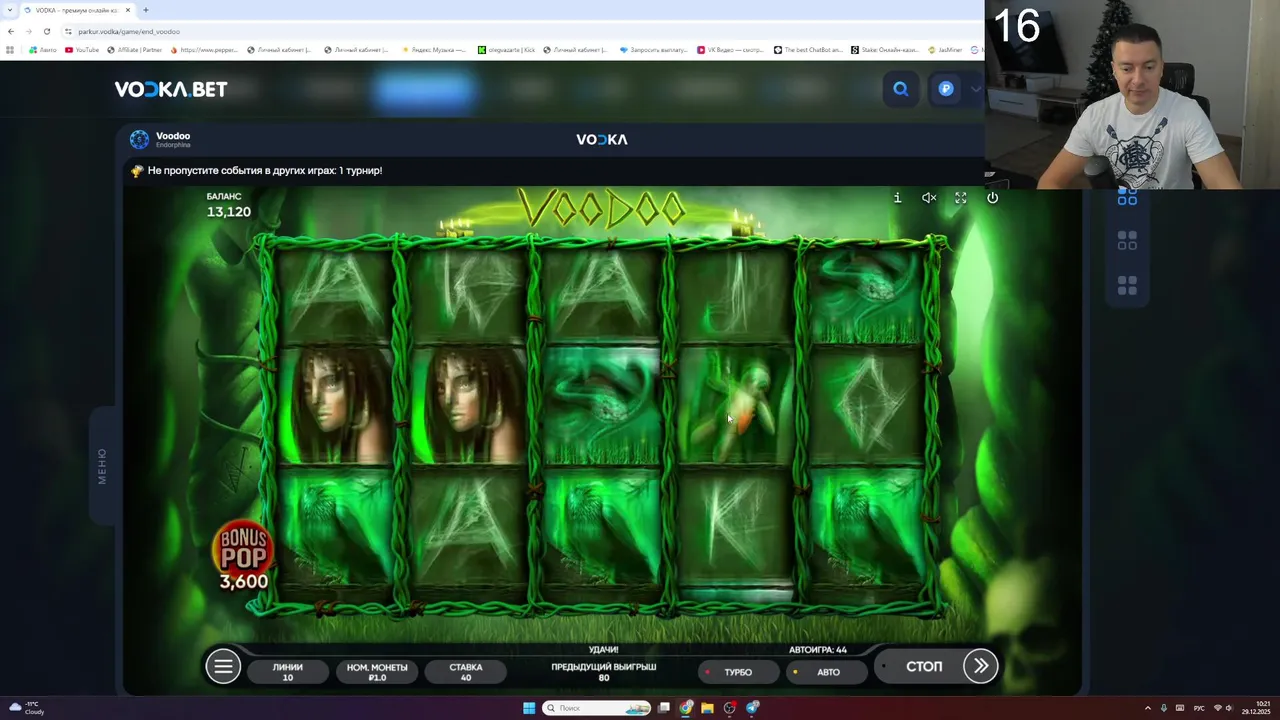Open Windows Start menu
Viewport: 1280px width, 720px height.
click(529, 708)
